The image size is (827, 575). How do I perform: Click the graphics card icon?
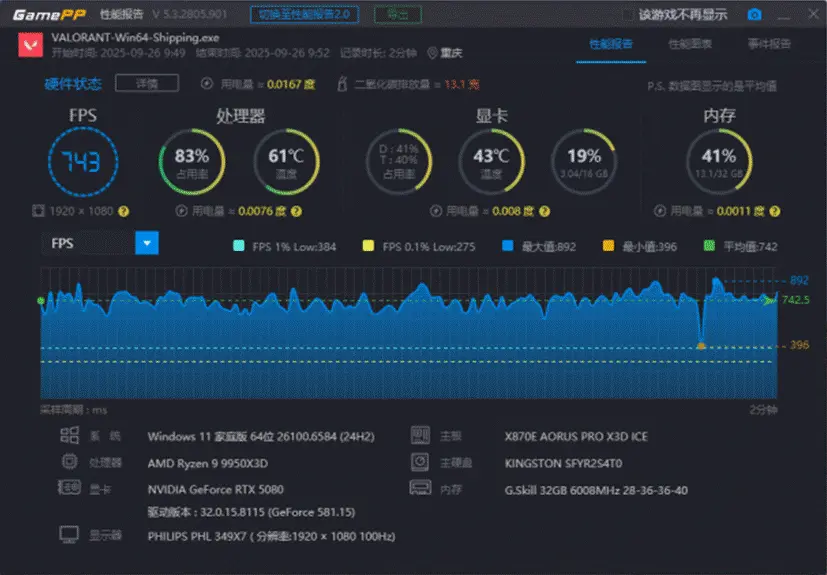tap(69, 487)
